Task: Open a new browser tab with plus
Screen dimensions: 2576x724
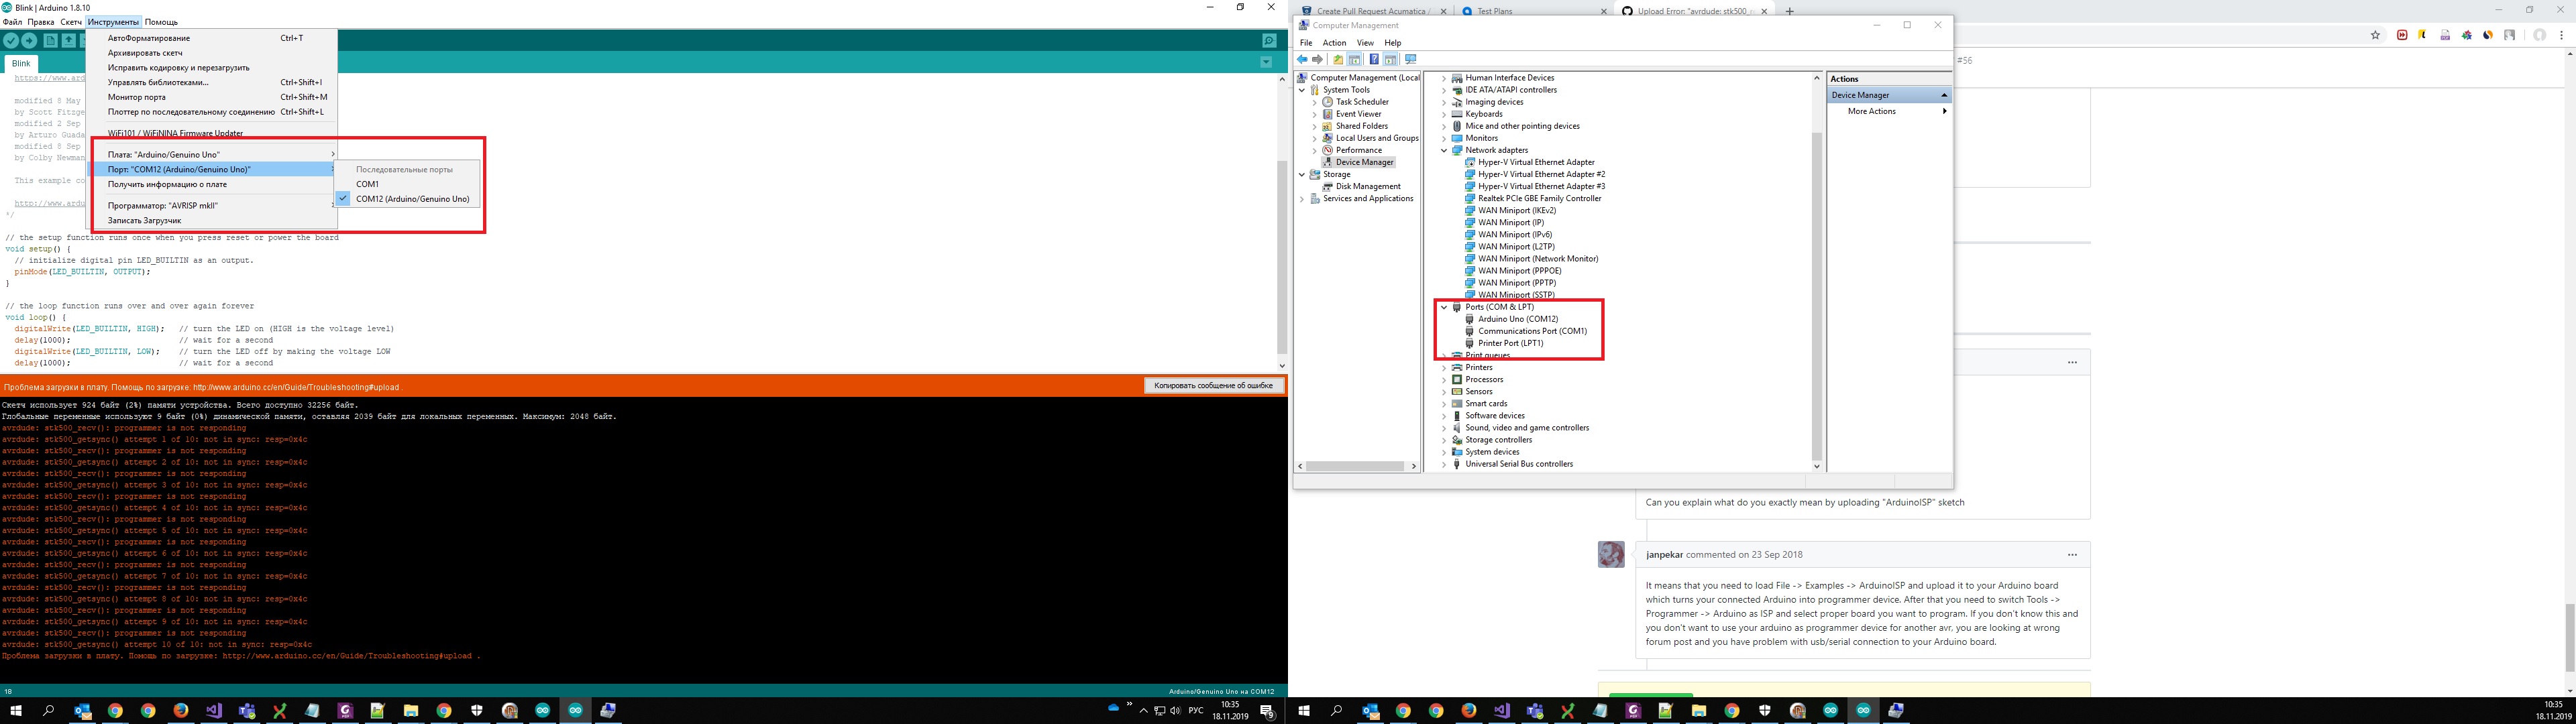Action: tap(1790, 11)
